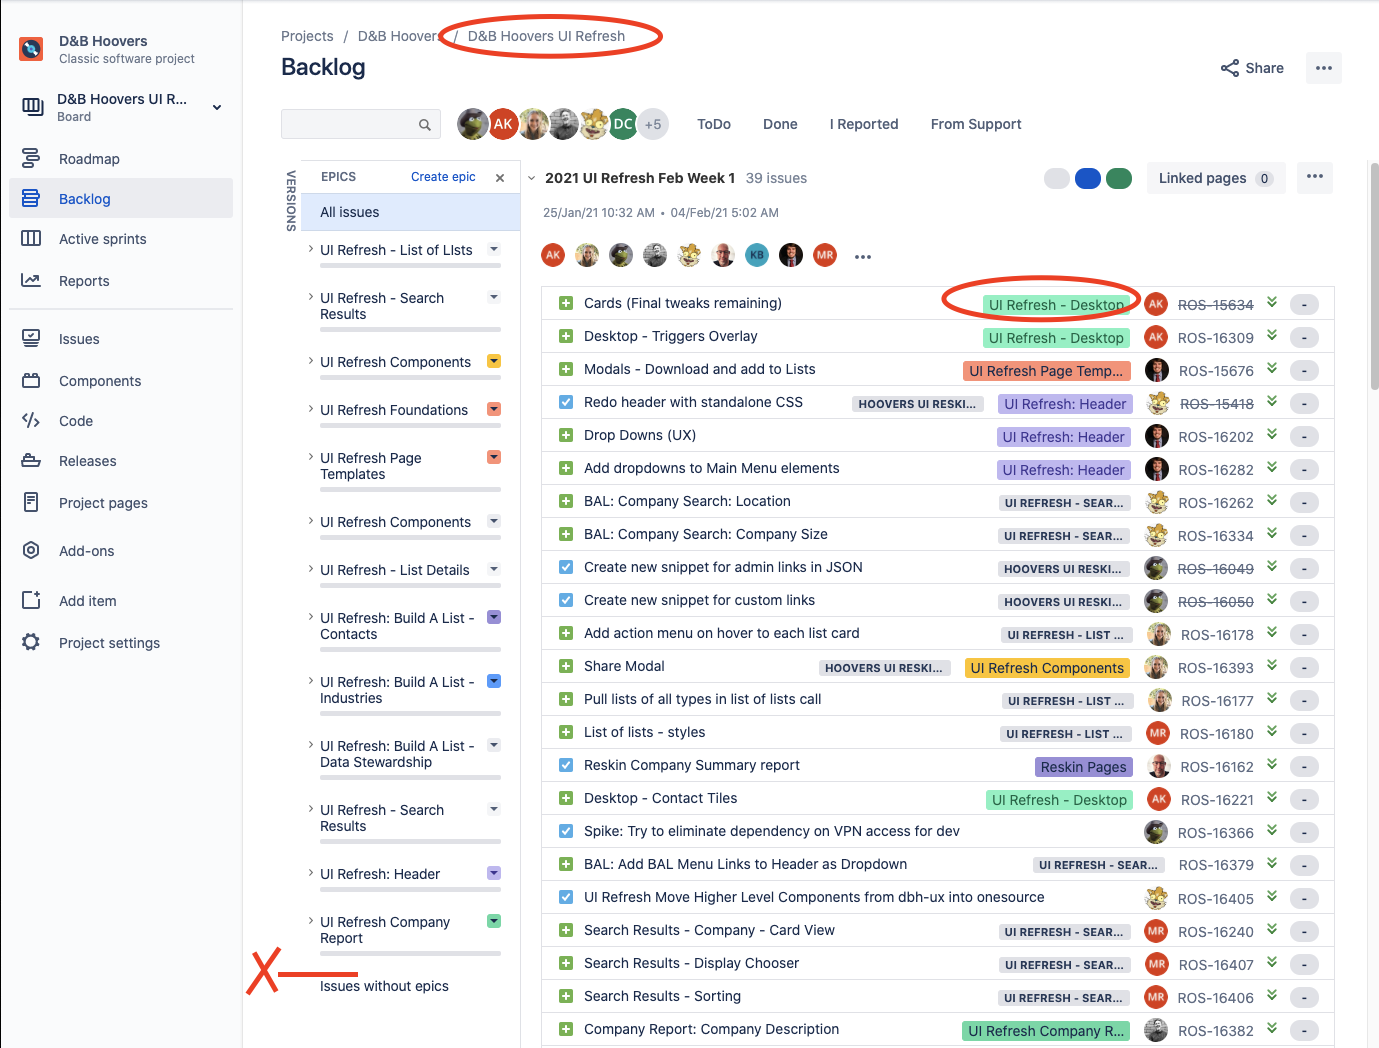Image resolution: width=1379 pixels, height=1048 pixels.
Task: Open dropdown for UI Refresh Foundations epic
Action: tap(493, 409)
